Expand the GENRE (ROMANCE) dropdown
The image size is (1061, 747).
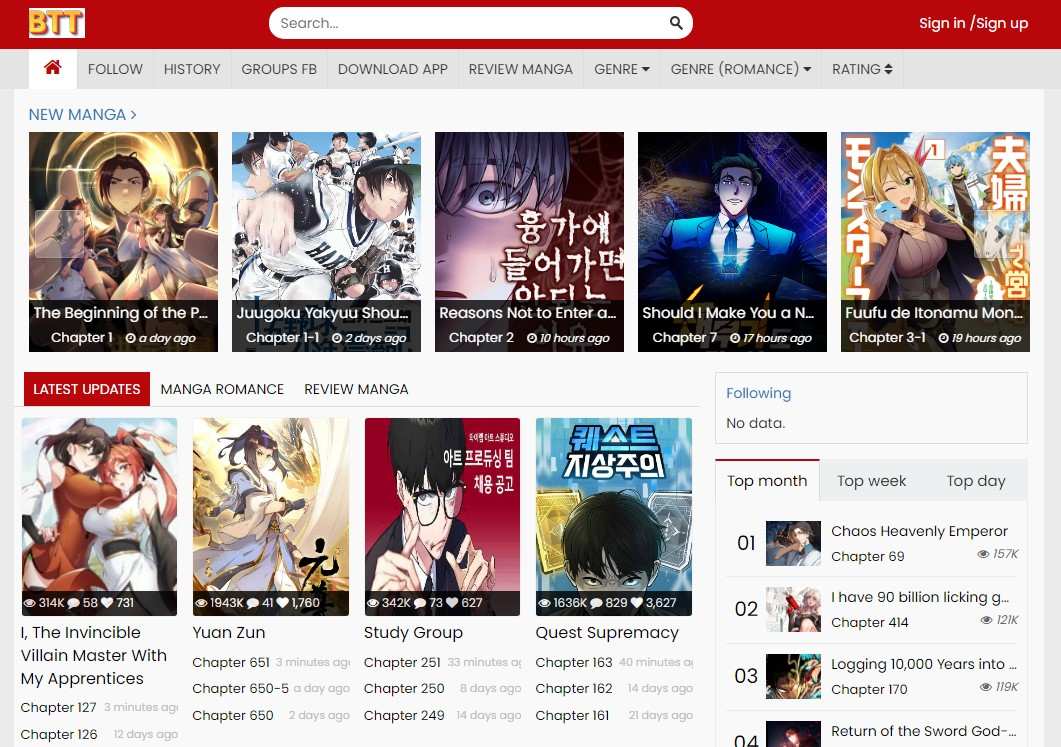click(x=740, y=69)
